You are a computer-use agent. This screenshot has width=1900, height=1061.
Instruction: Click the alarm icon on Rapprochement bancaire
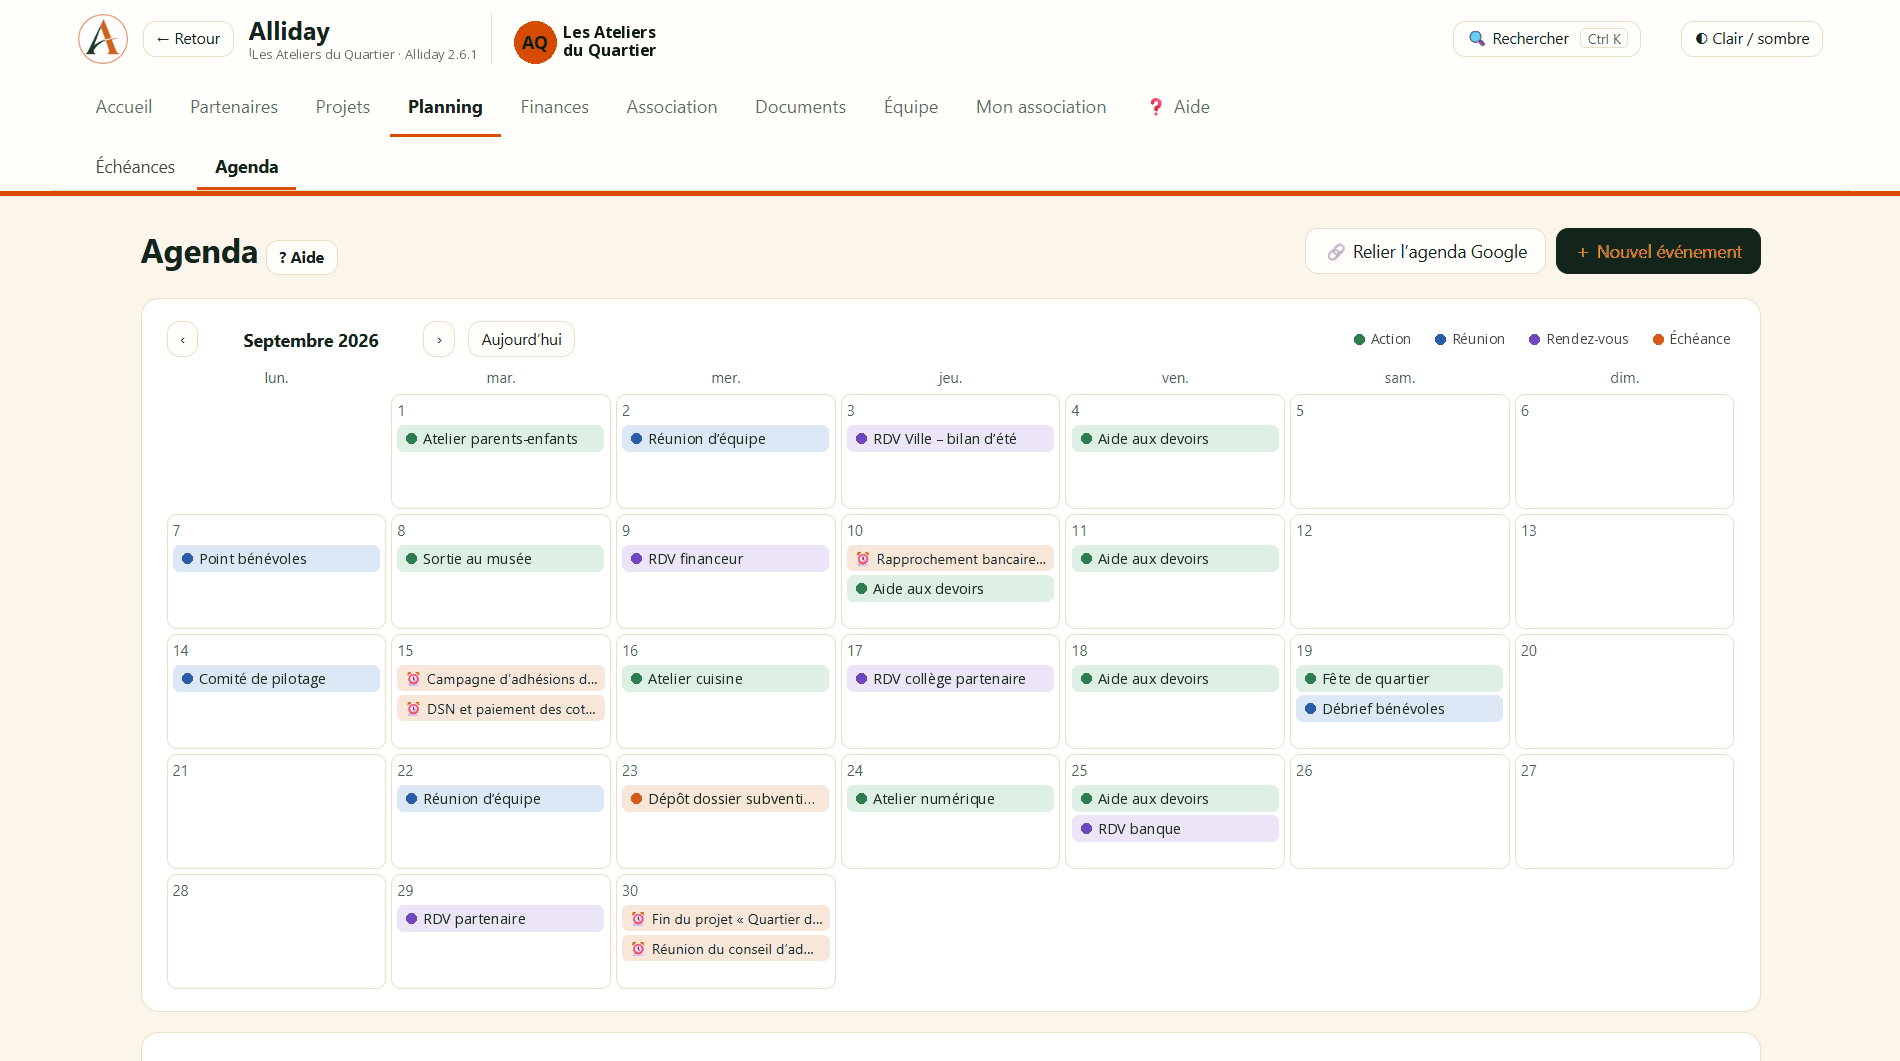(x=863, y=559)
